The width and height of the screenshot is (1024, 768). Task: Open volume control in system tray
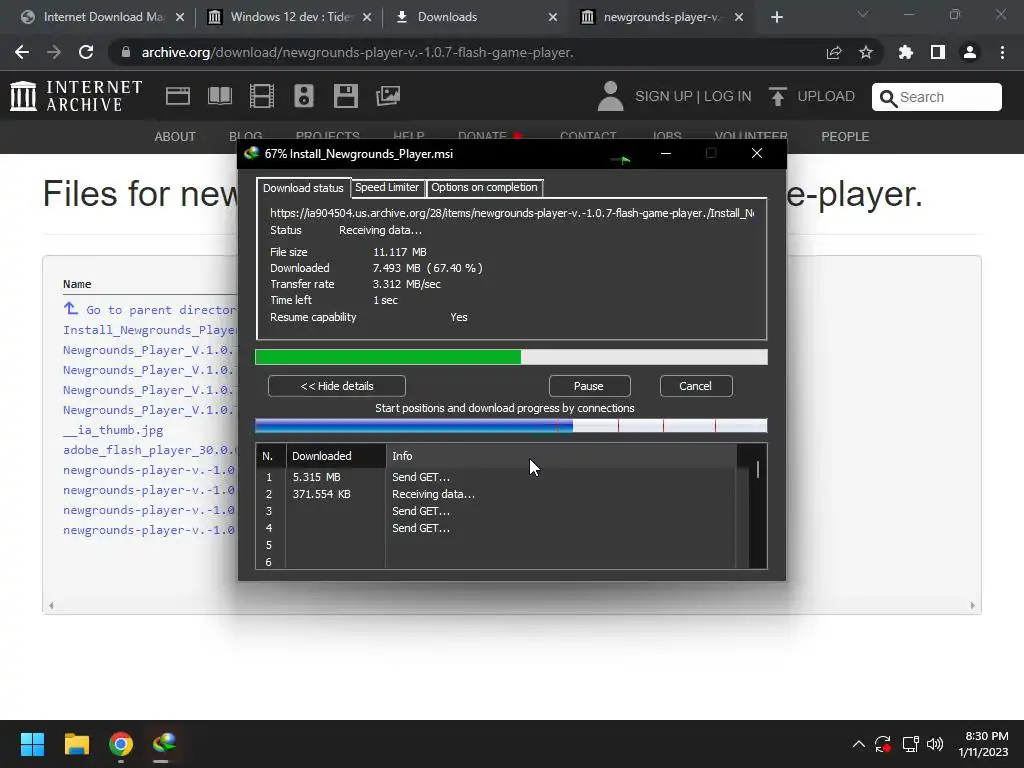(x=935, y=744)
